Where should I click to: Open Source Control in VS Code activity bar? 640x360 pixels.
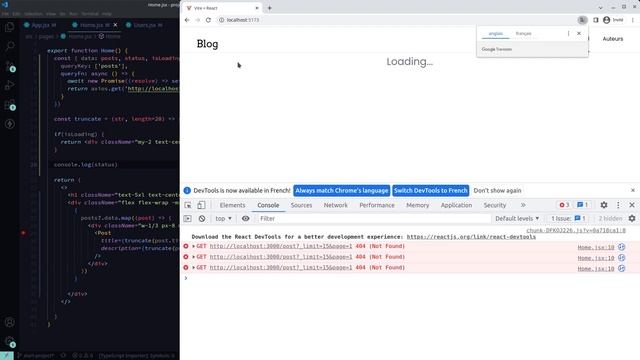point(9,66)
